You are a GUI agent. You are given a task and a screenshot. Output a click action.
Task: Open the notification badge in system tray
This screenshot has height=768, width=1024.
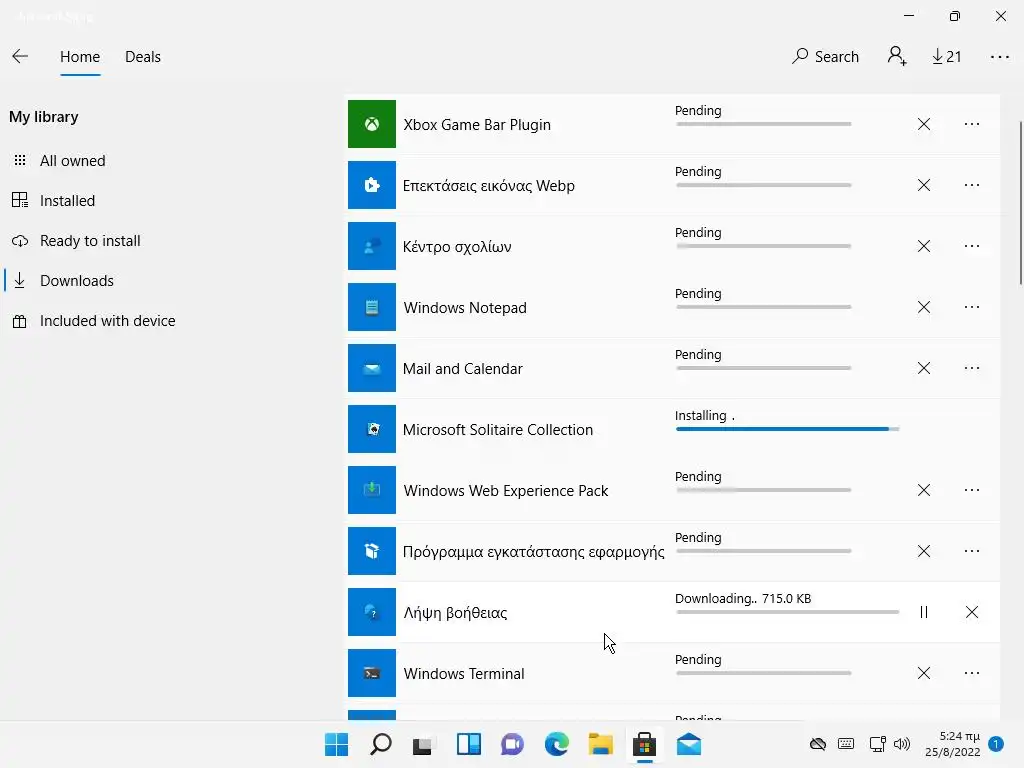pyautogui.click(x=995, y=744)
